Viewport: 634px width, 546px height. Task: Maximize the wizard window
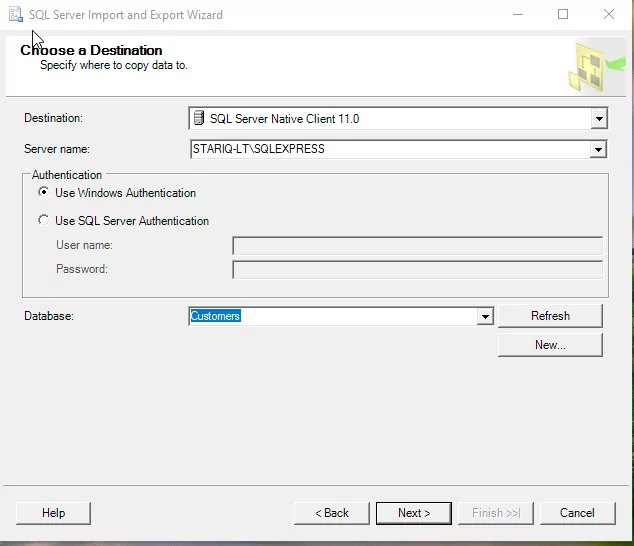click(x=563, y=15)
